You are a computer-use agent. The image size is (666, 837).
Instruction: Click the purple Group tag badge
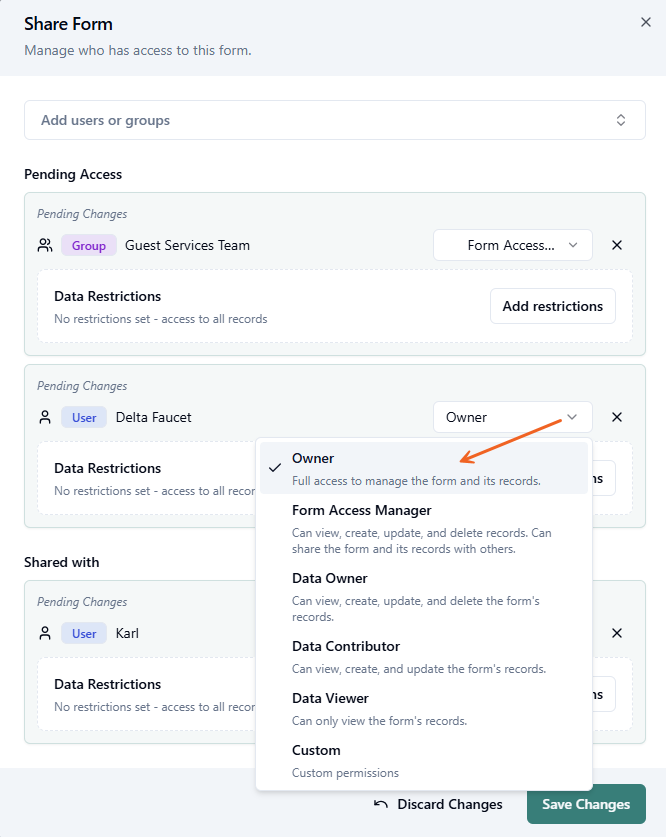tap(88, 245)
